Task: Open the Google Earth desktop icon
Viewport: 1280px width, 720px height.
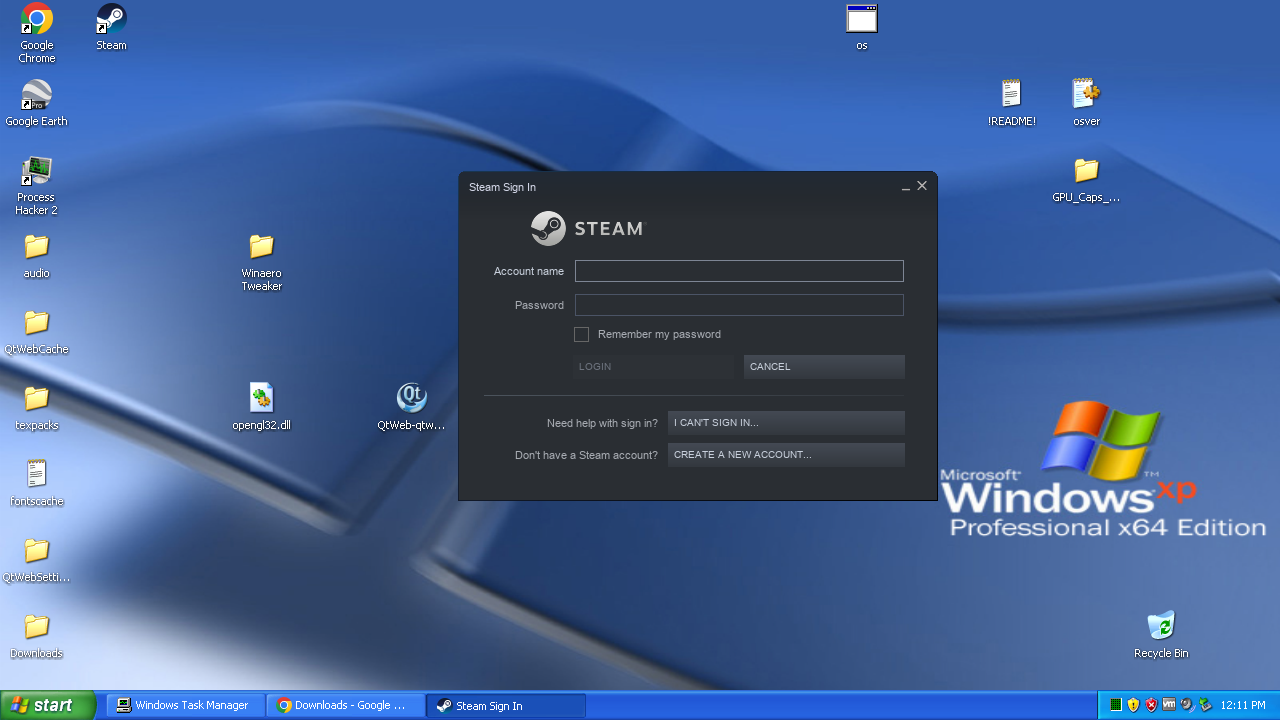Action: 37,95
